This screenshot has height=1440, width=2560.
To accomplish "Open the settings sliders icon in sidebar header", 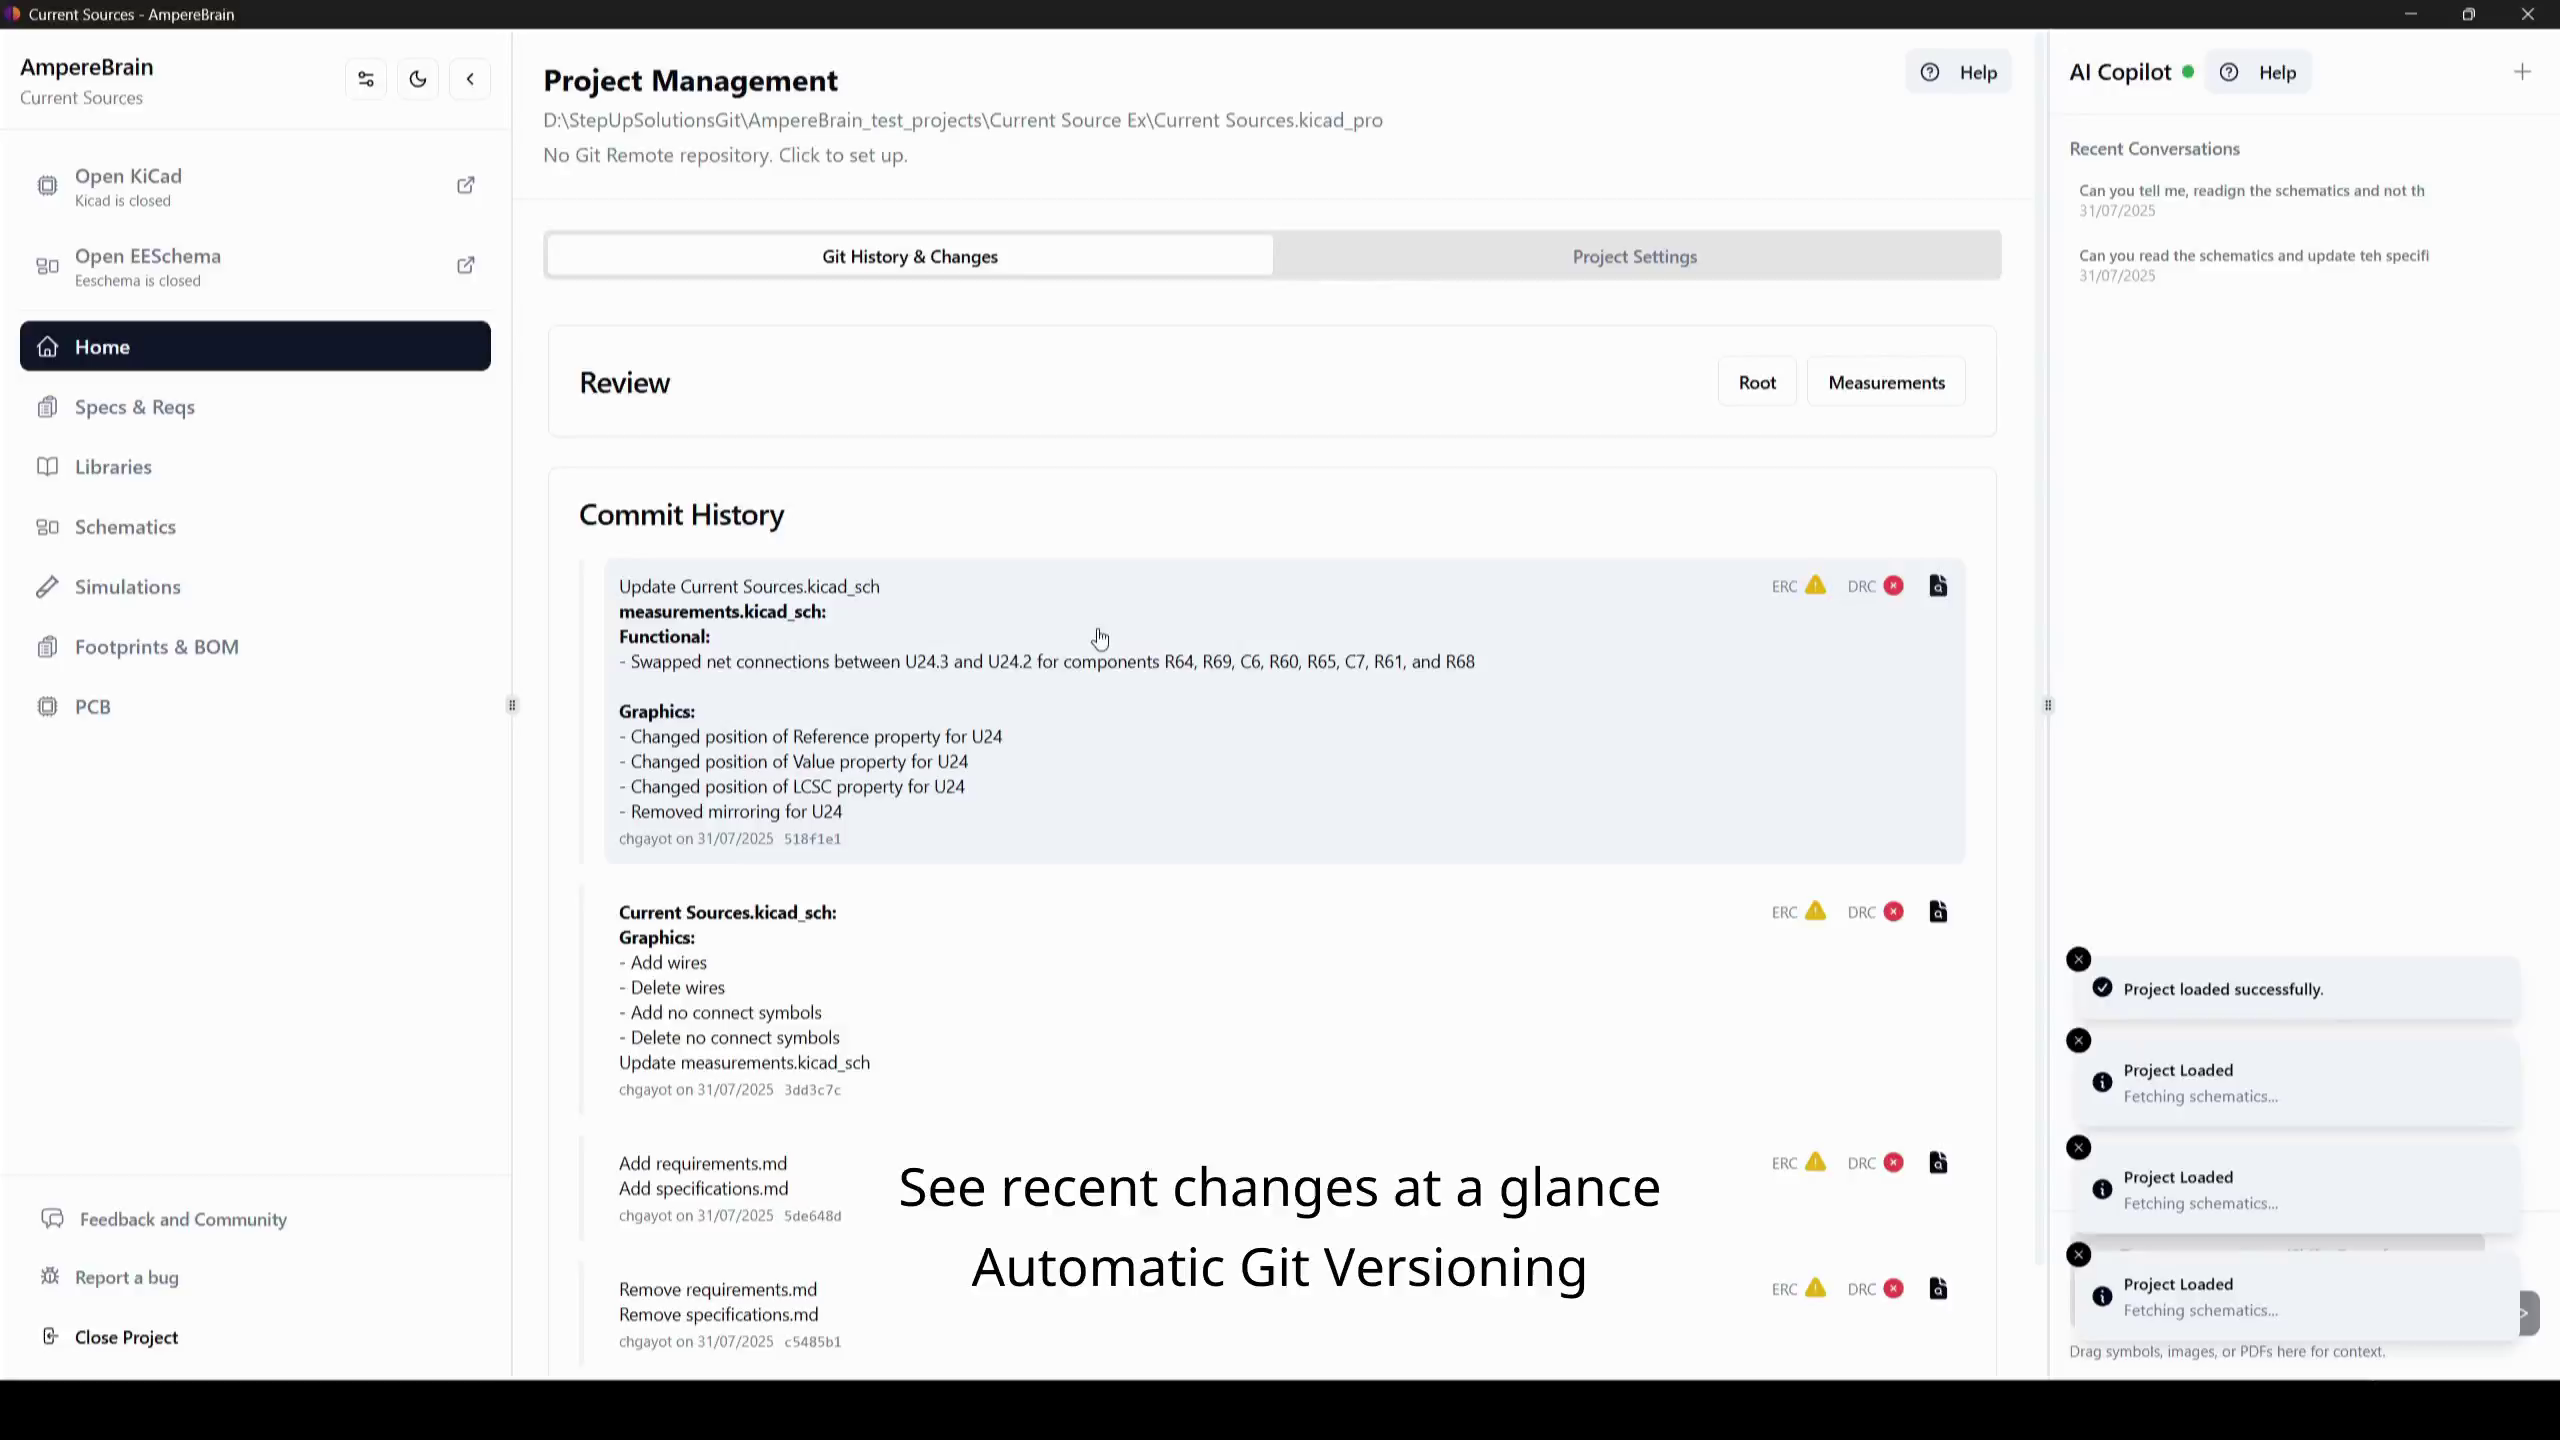I will tap(366, 79).
